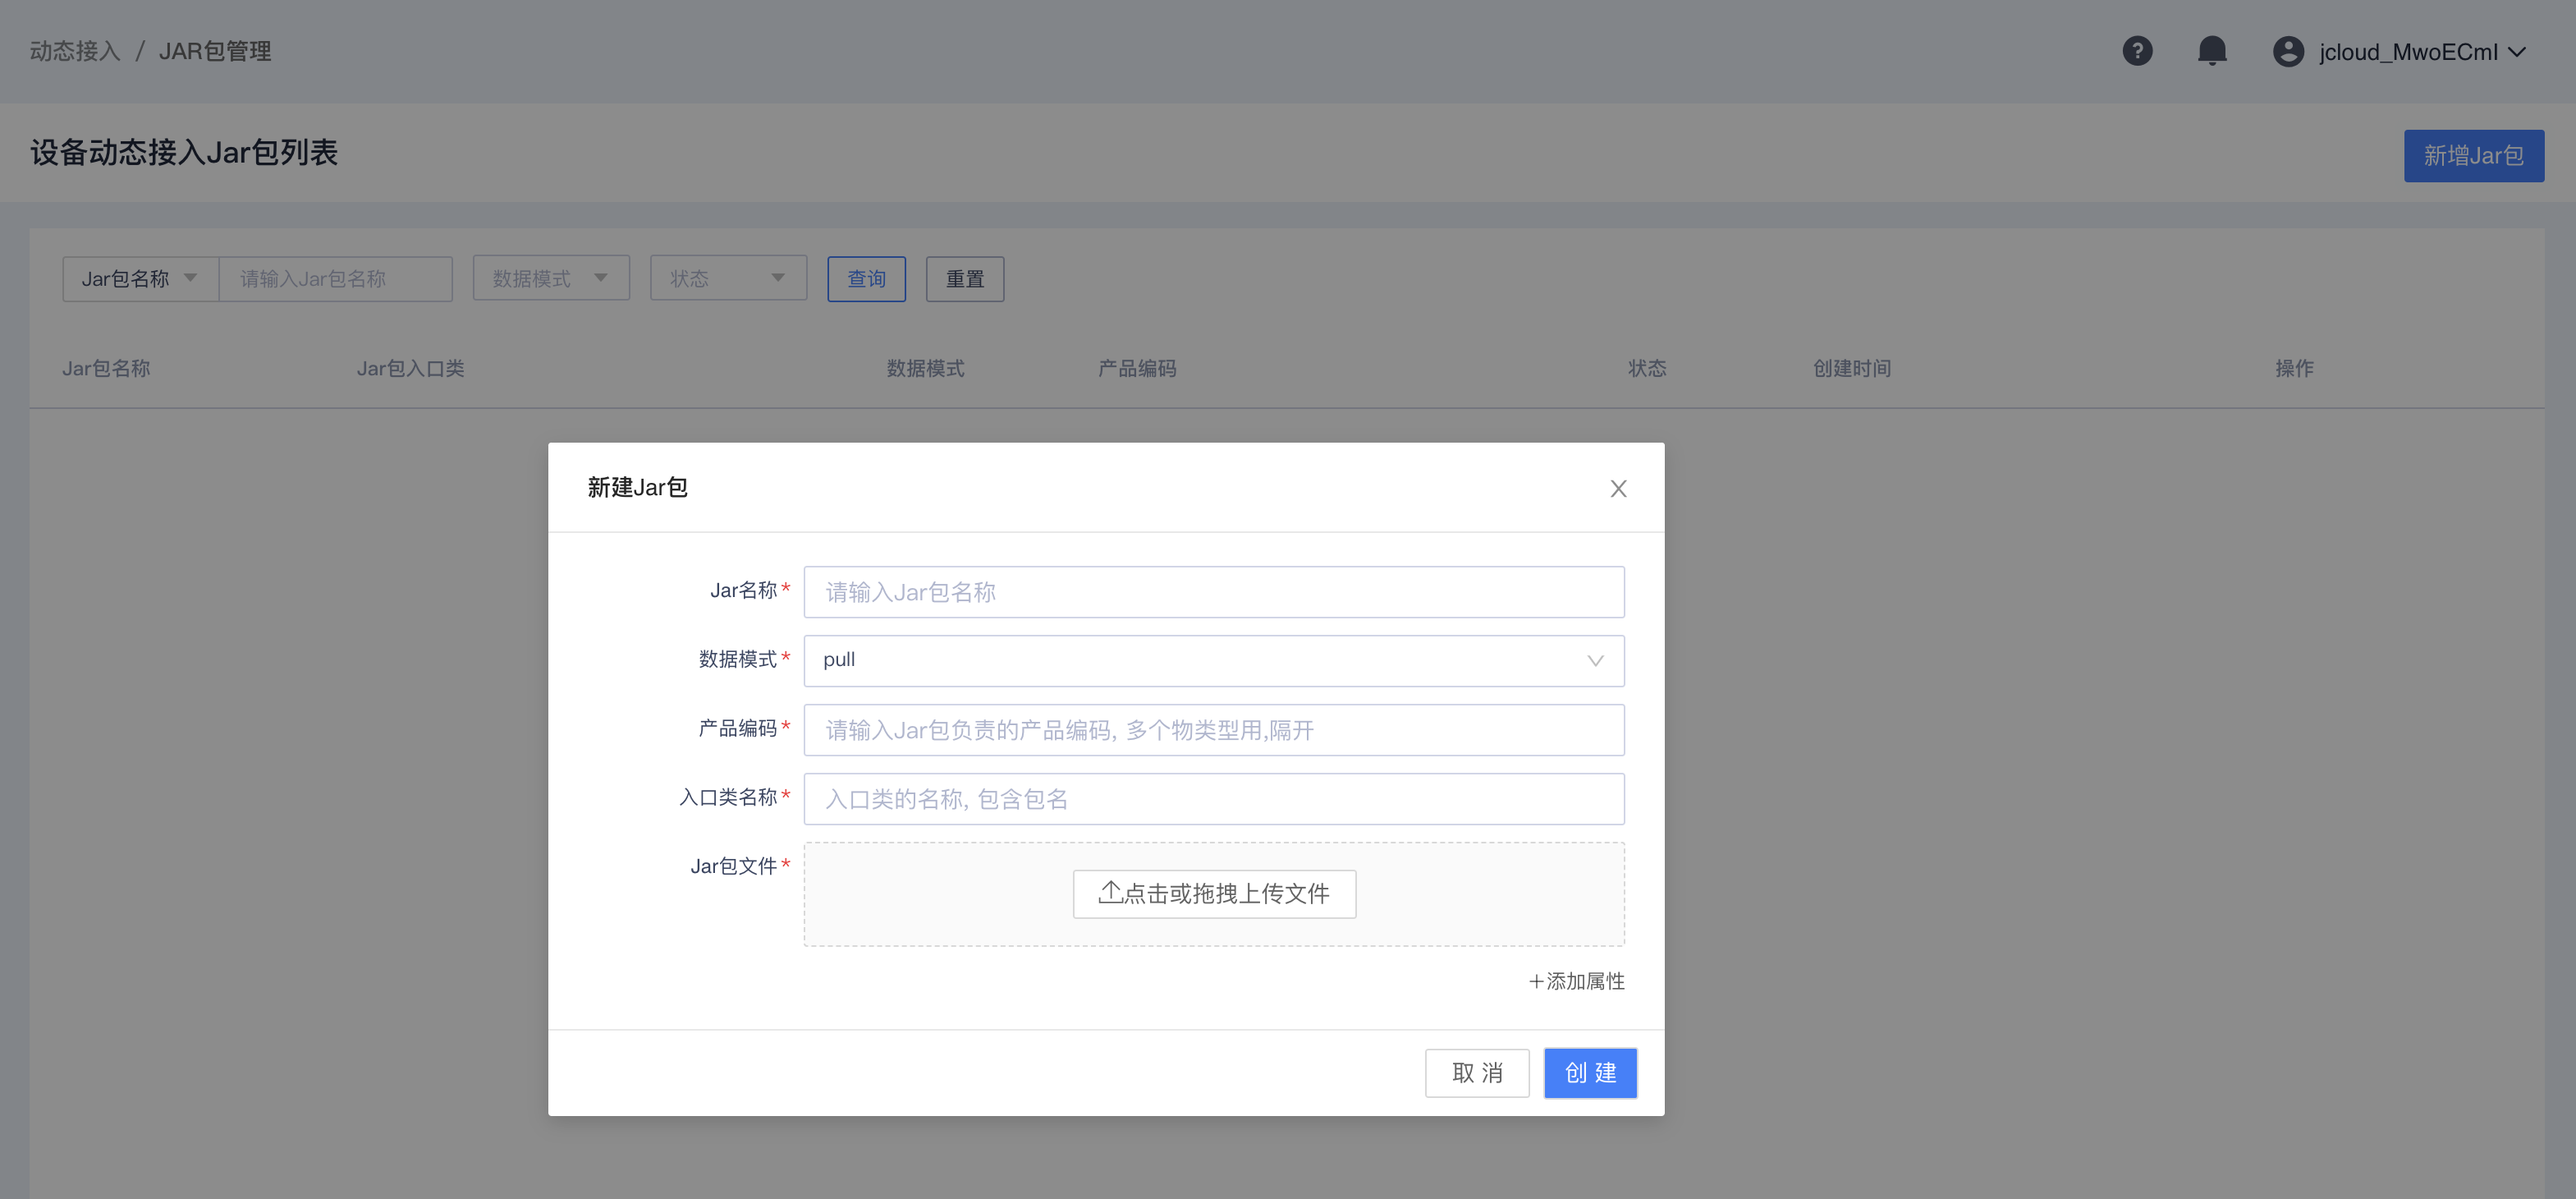This screenshot has height=1199, width=2576.
Task: Click the 重置 button
Action: [964, 279]
